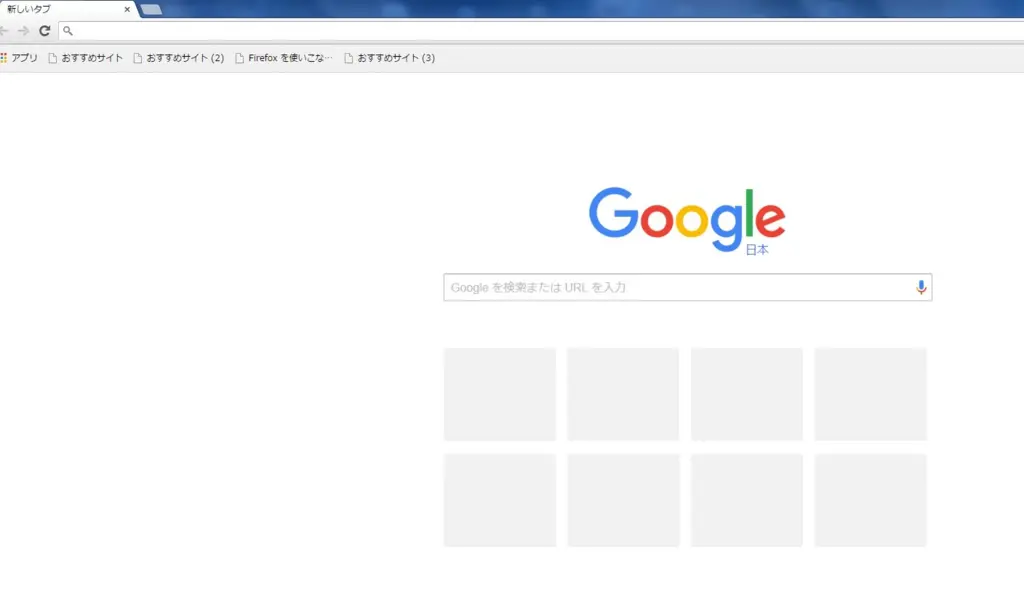
Task: Close the 新しいタブ tab
Action: click(x=127, y=9)
